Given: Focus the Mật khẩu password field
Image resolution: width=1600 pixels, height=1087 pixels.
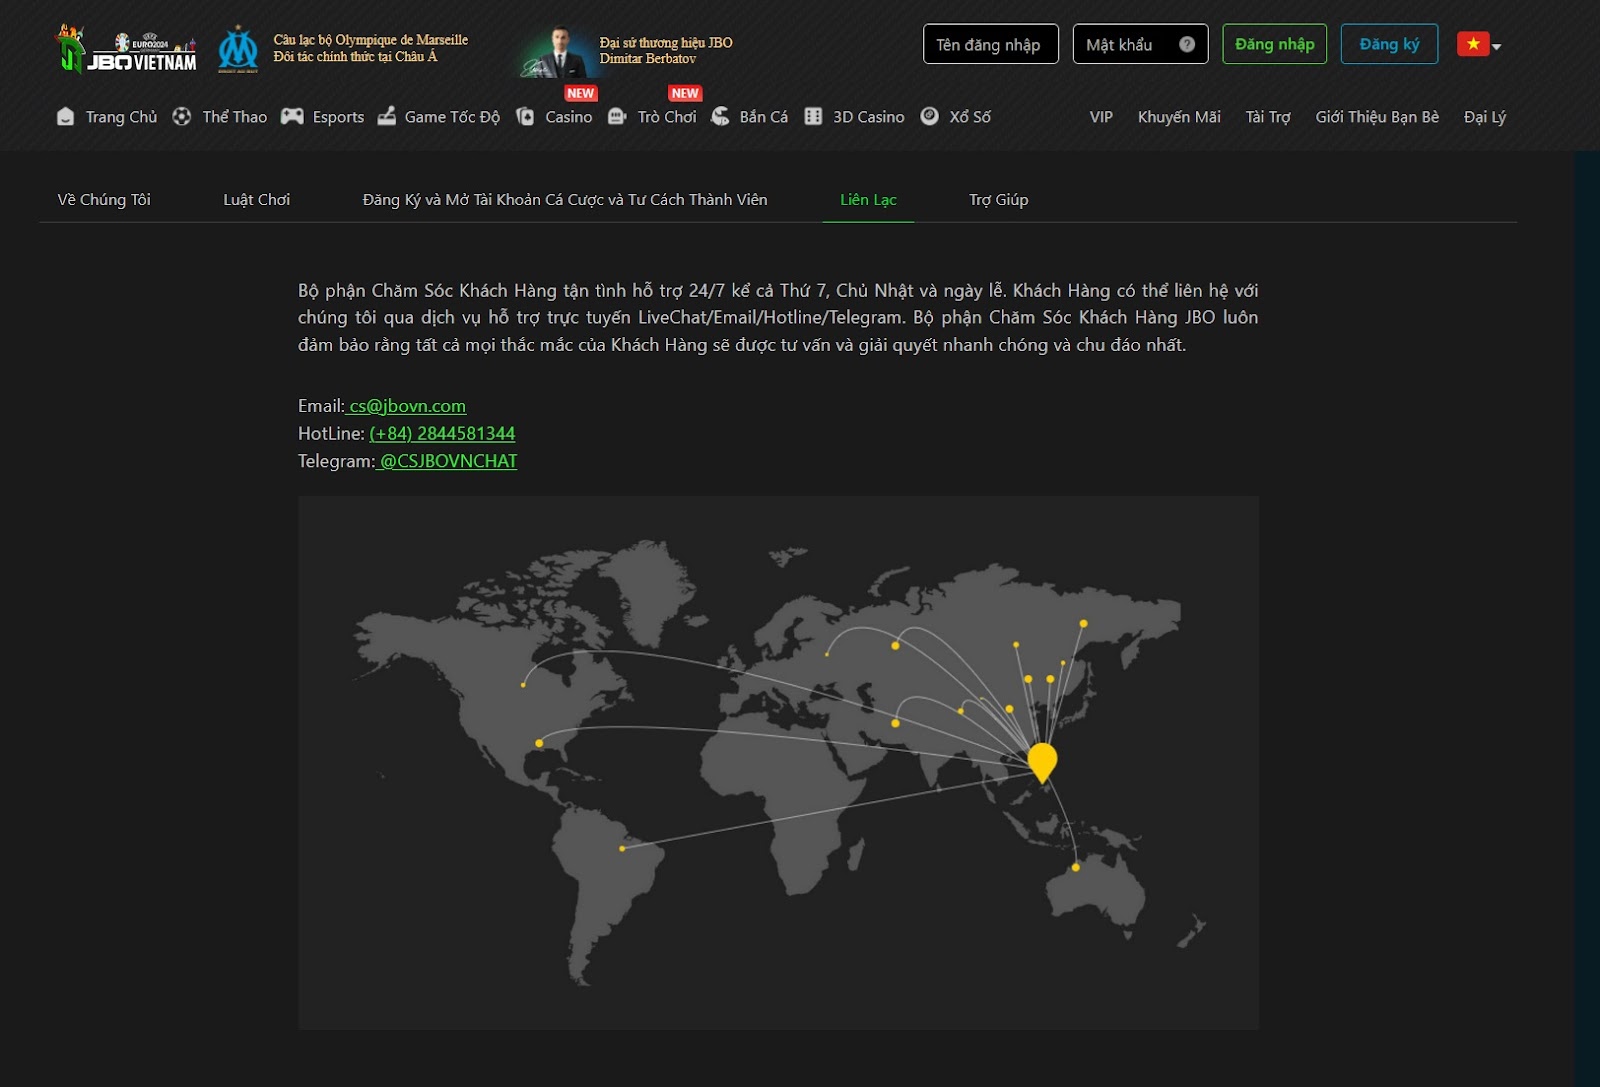Looking at the screenshot, I should [x=1140, y=44].
